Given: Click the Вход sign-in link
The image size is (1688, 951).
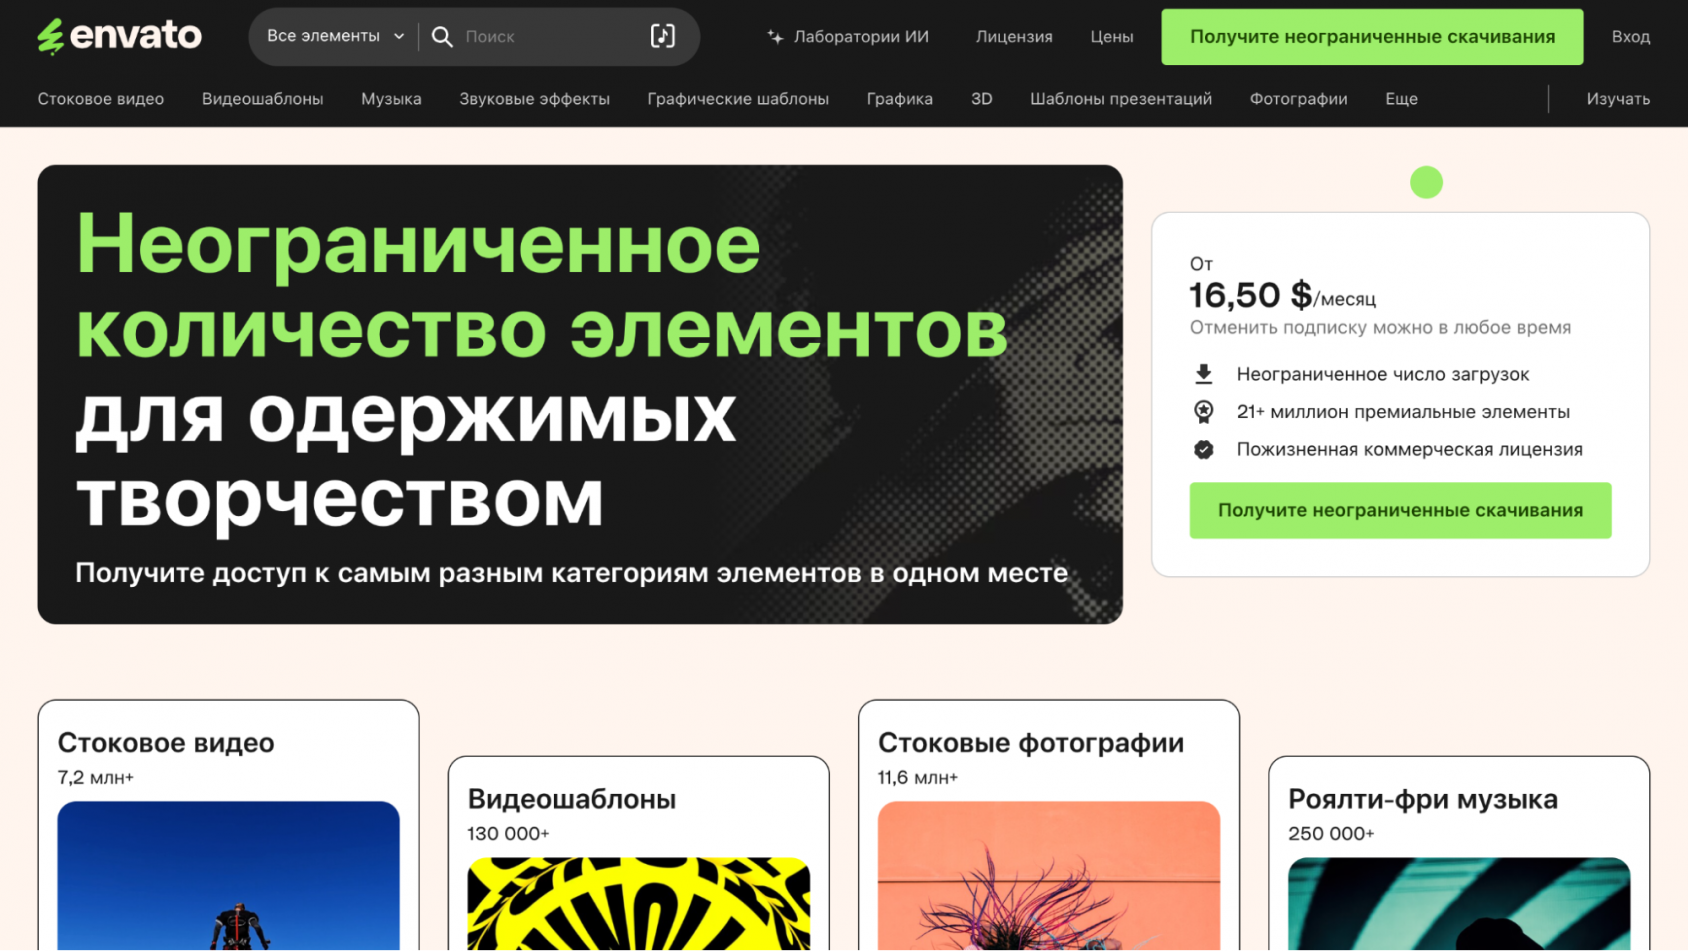Looking at the screenshot, I should pyautogui.click(x=1631, y=37).
